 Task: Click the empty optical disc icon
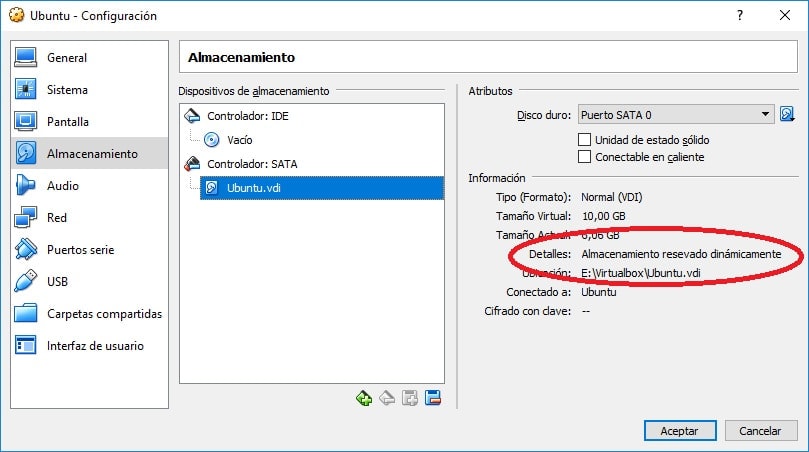(212, 139)
